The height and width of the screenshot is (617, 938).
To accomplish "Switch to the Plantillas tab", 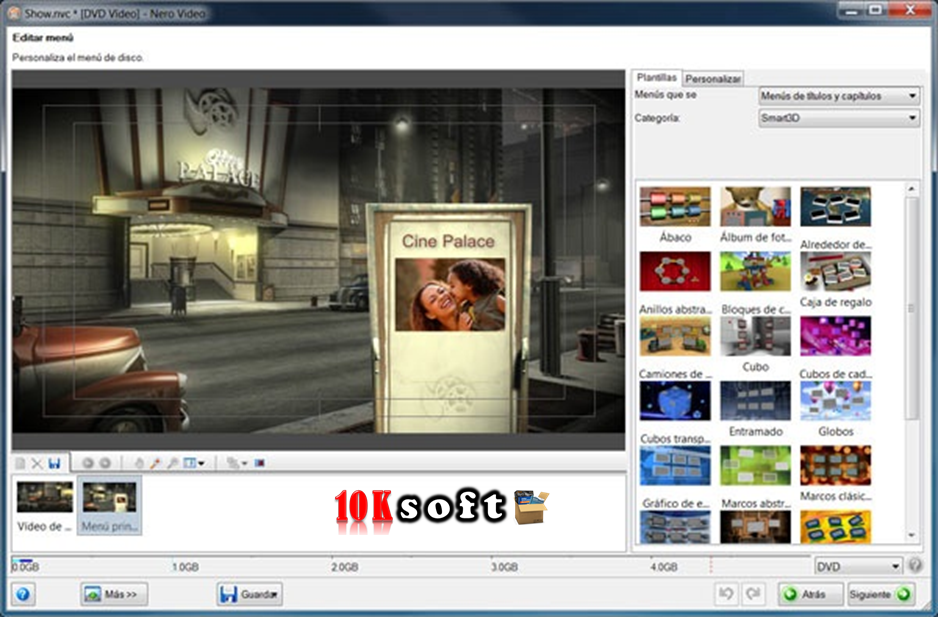I will click(656, 78).
